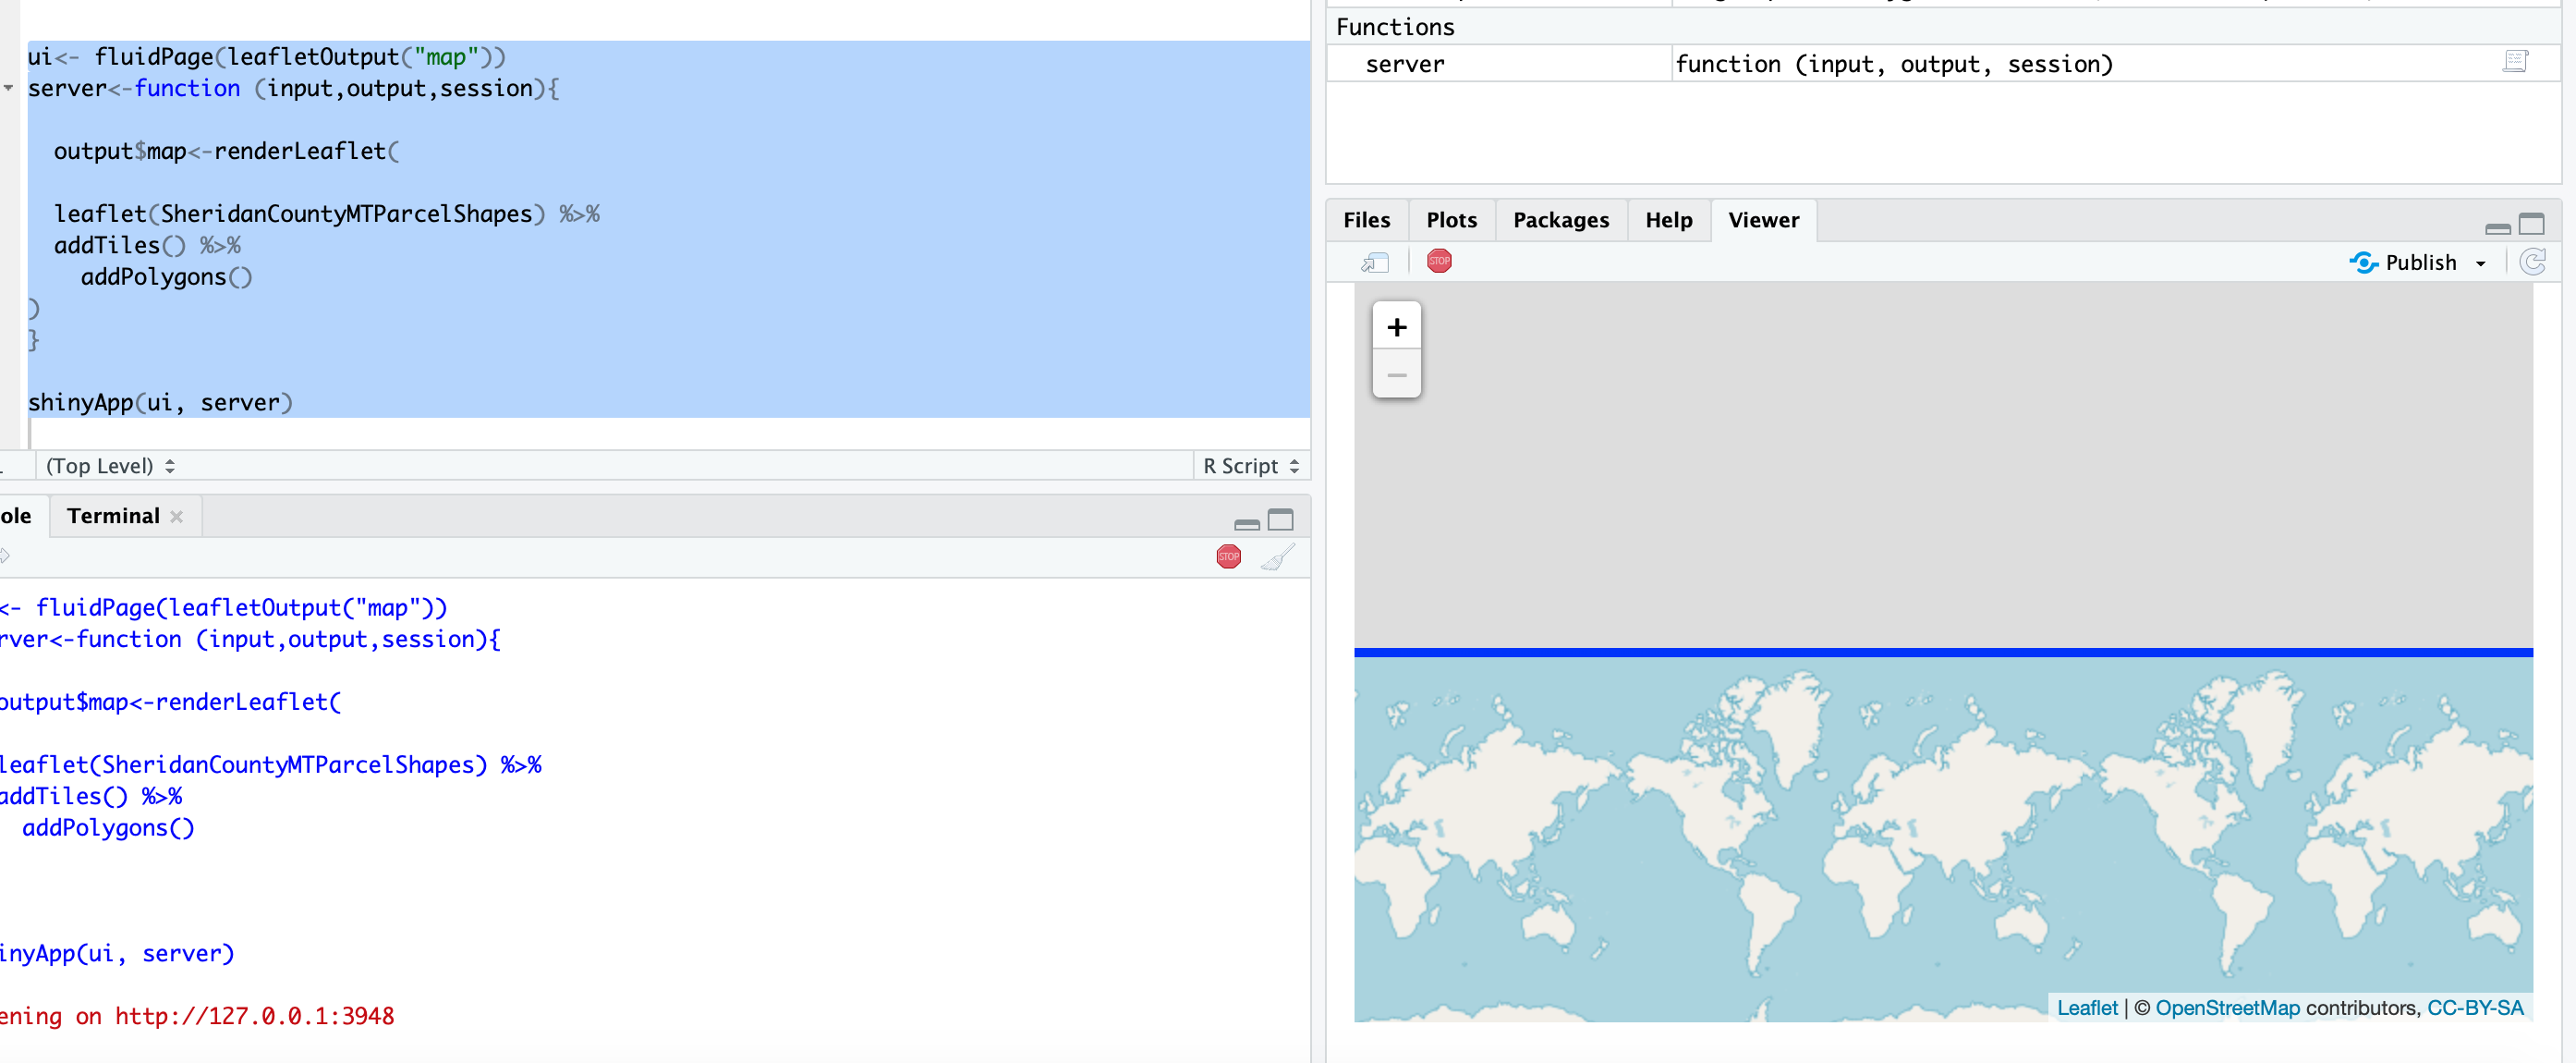Click the empty line below shinyApp in editor
The width and height of the screenshot is (2576, 1063).
pos(668,433)
